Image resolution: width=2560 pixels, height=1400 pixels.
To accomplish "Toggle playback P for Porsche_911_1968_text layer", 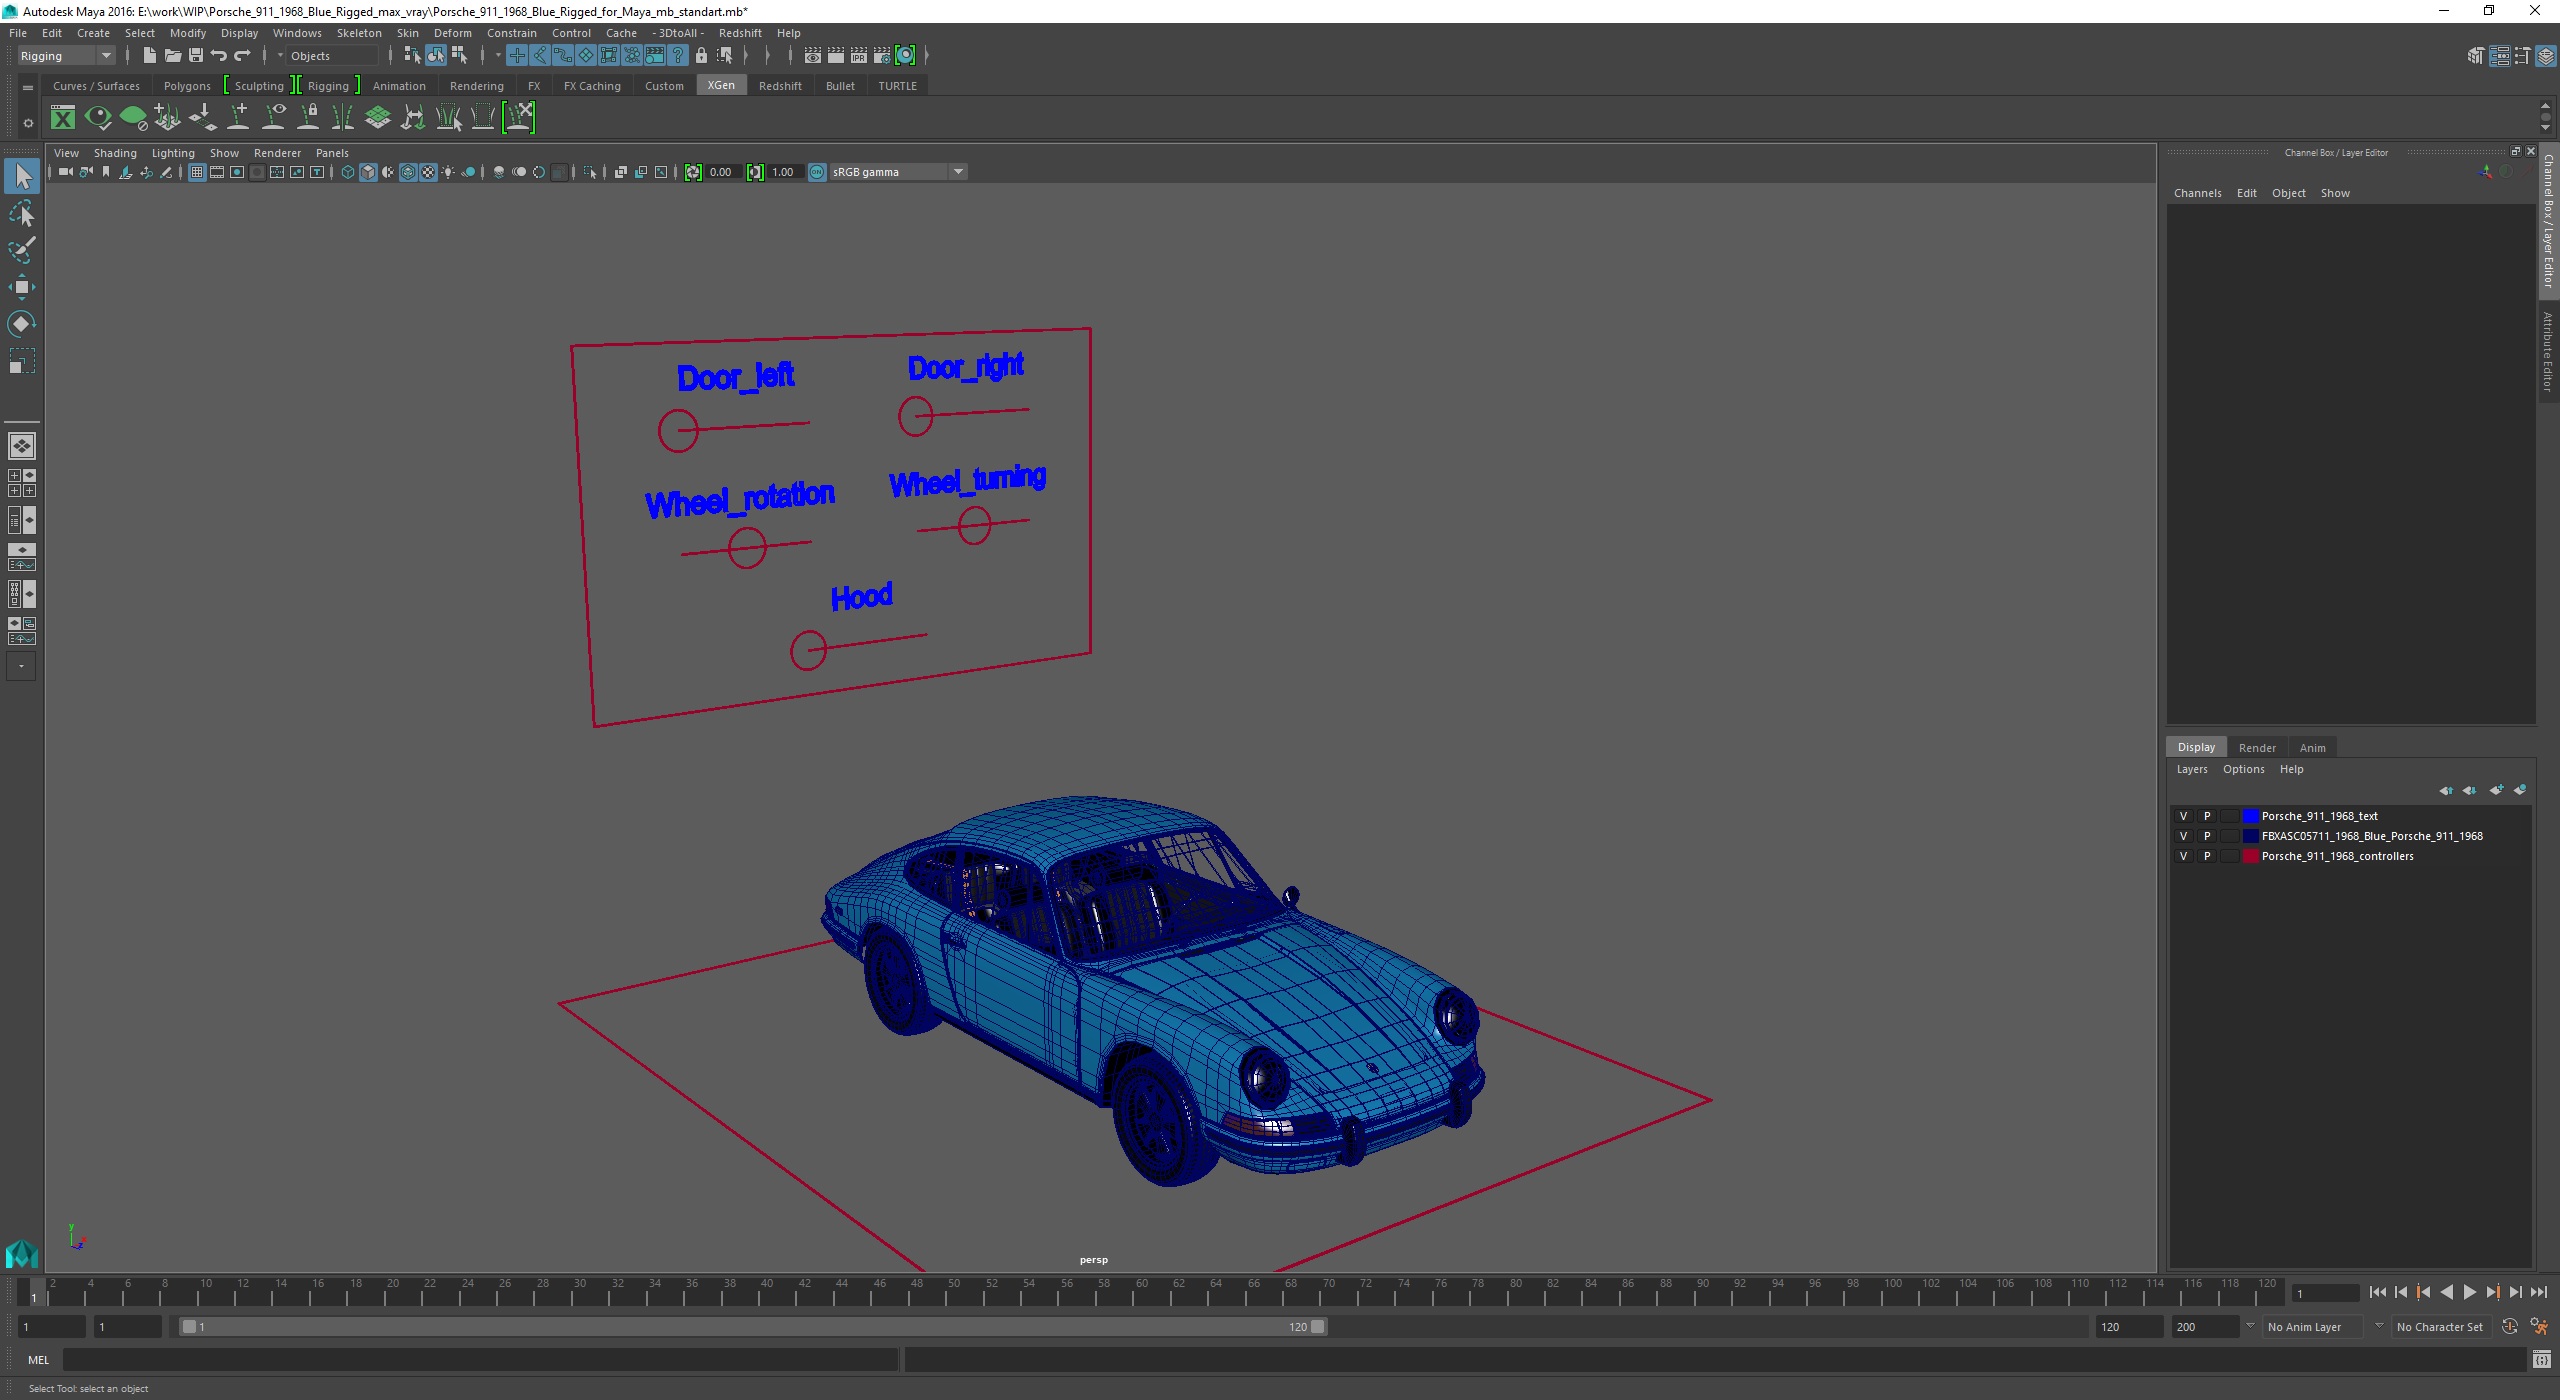I will pos(2207,816).
